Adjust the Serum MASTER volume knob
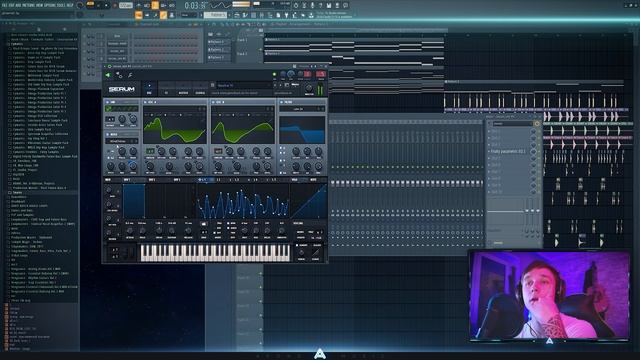The height and width of the screenshot is (360, 640). [x=309, y=88]
